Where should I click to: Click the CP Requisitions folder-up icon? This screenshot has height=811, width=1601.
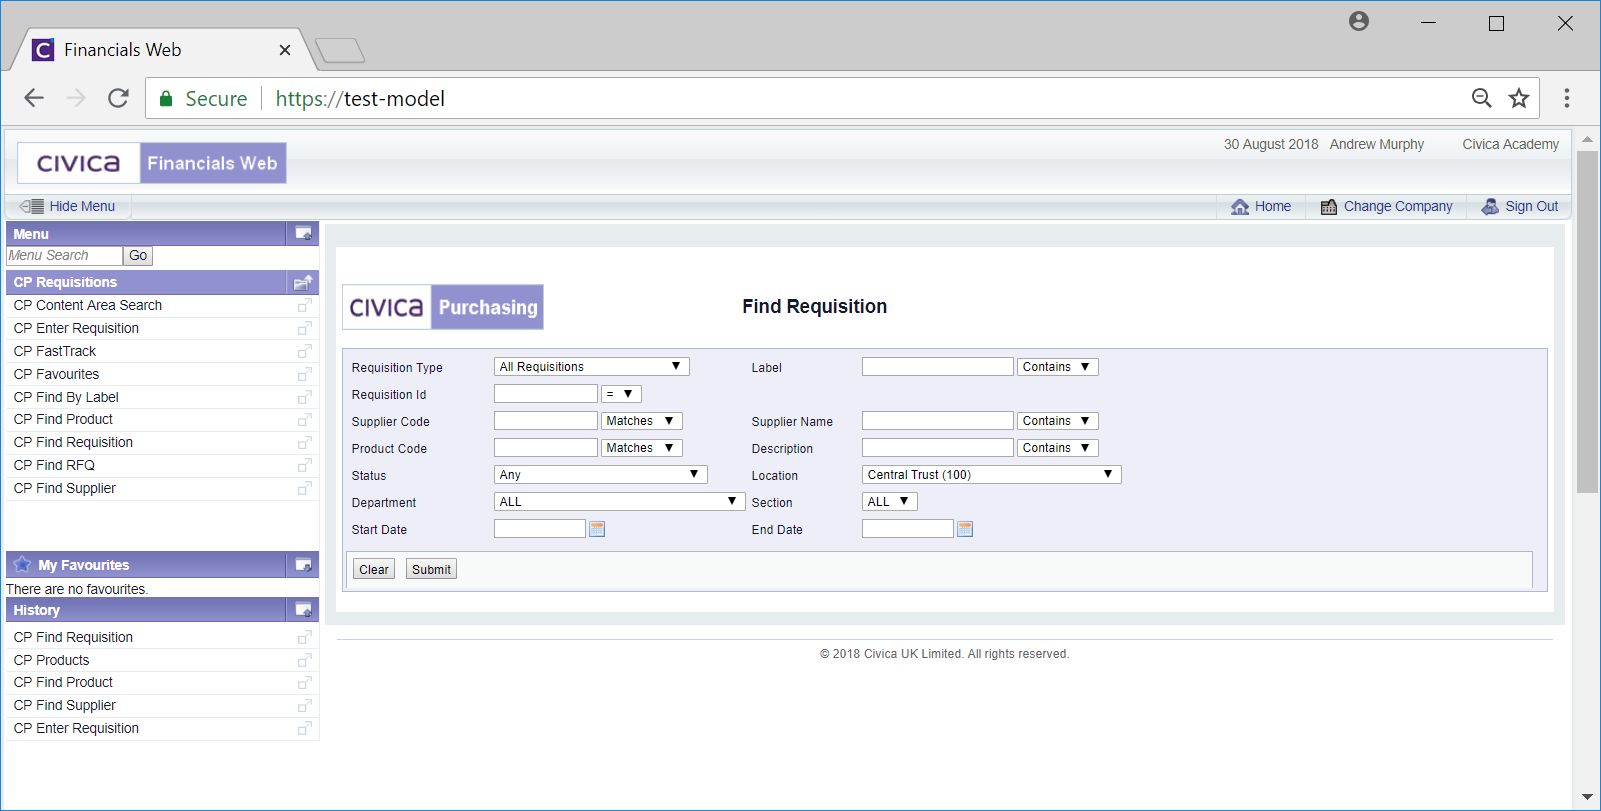303,282
